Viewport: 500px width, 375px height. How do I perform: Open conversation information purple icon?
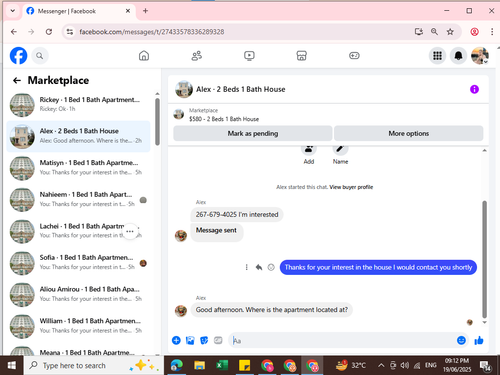[x=474, y=89]
